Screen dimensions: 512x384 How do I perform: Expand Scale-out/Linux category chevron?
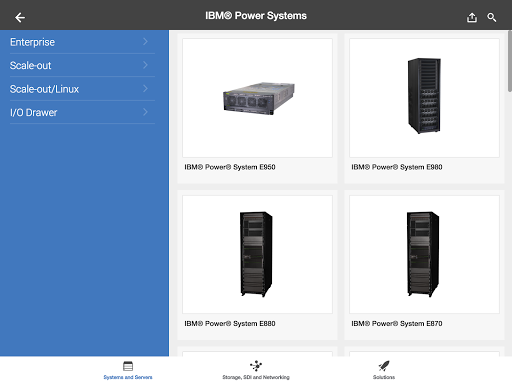145,88
